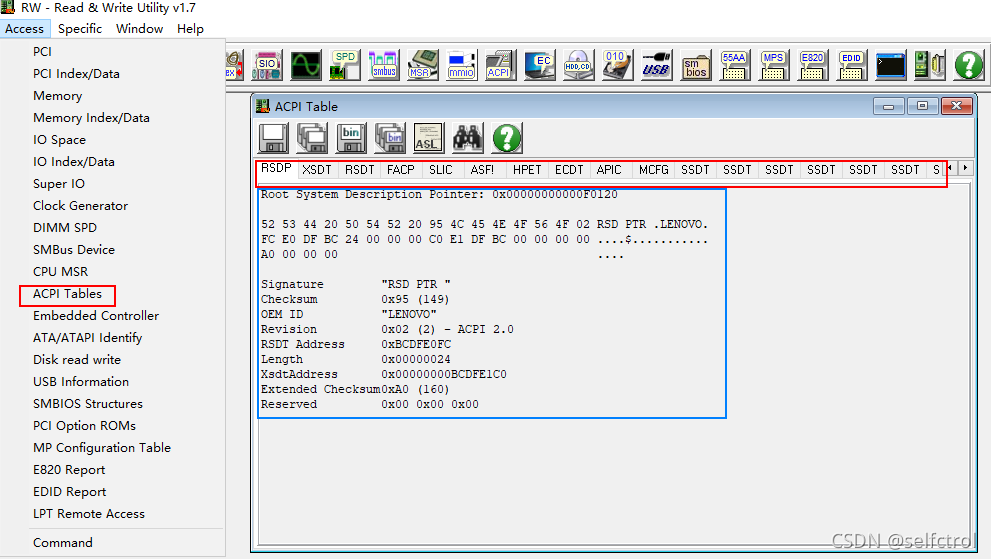Viewport: 991px width, 559px height.
Task: Click the save as bin floppy icon
Action: click(351, 138)
